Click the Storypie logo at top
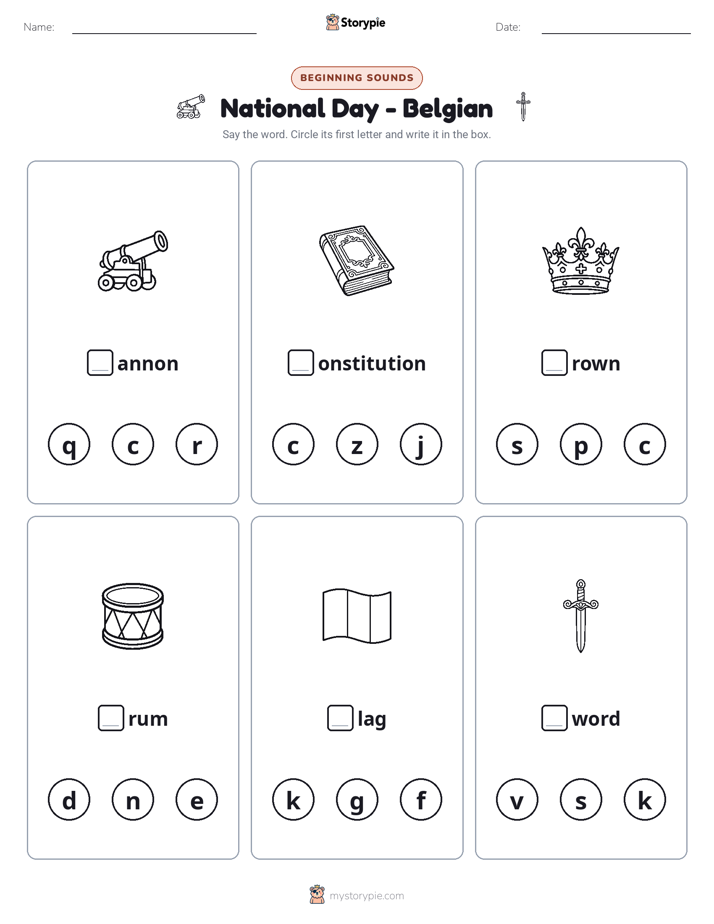The height and width of the screenshot is (924, 714). pyautogui.click(x=355, y=23)
